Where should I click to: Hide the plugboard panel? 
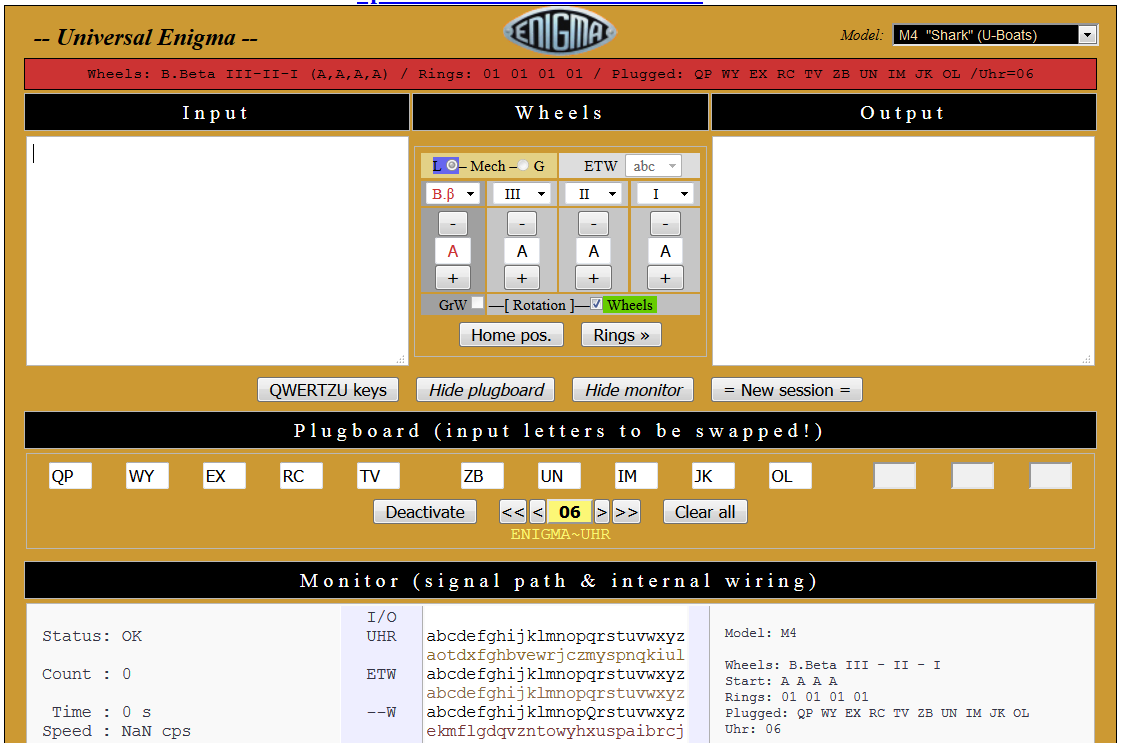pyautogui.click(x=485, y=389)
